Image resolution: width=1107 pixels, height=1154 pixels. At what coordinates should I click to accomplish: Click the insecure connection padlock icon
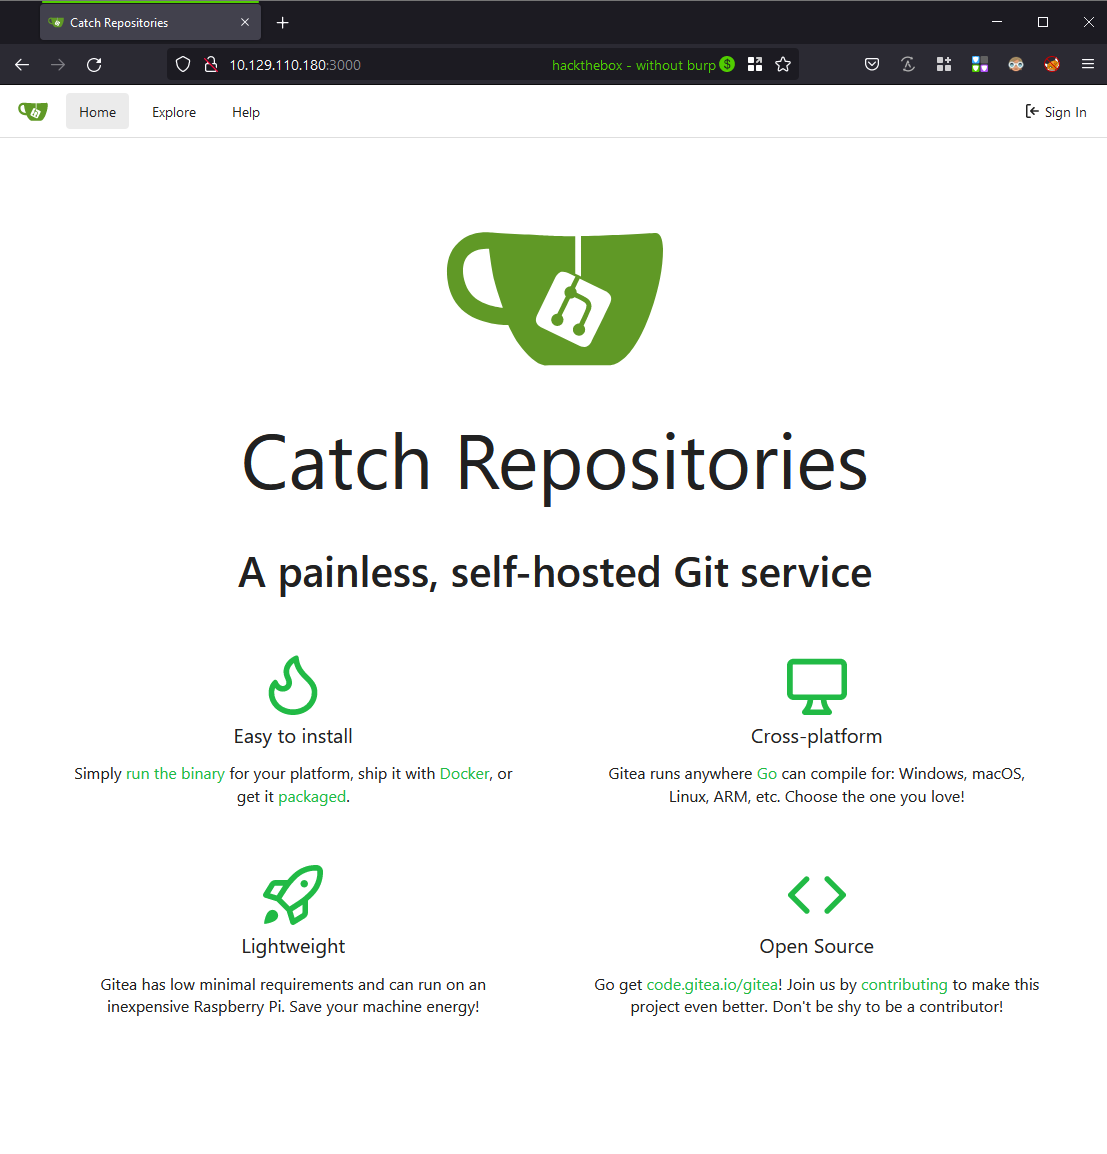tap(210, 64)
